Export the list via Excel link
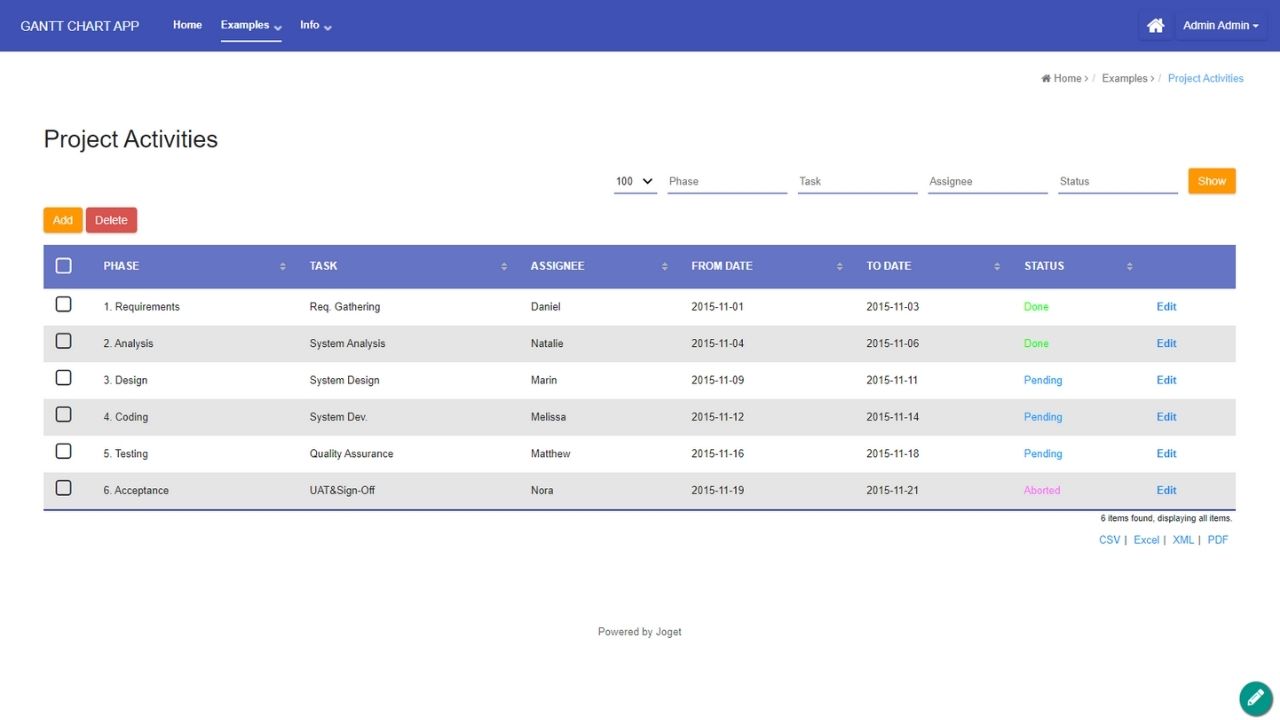Image resolution: width=1280 pixels, height=720 pixels. [x=1146, y=540]
